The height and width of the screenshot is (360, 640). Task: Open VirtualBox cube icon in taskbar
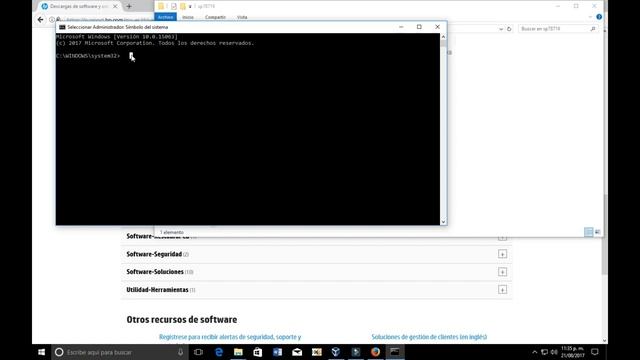336,352
